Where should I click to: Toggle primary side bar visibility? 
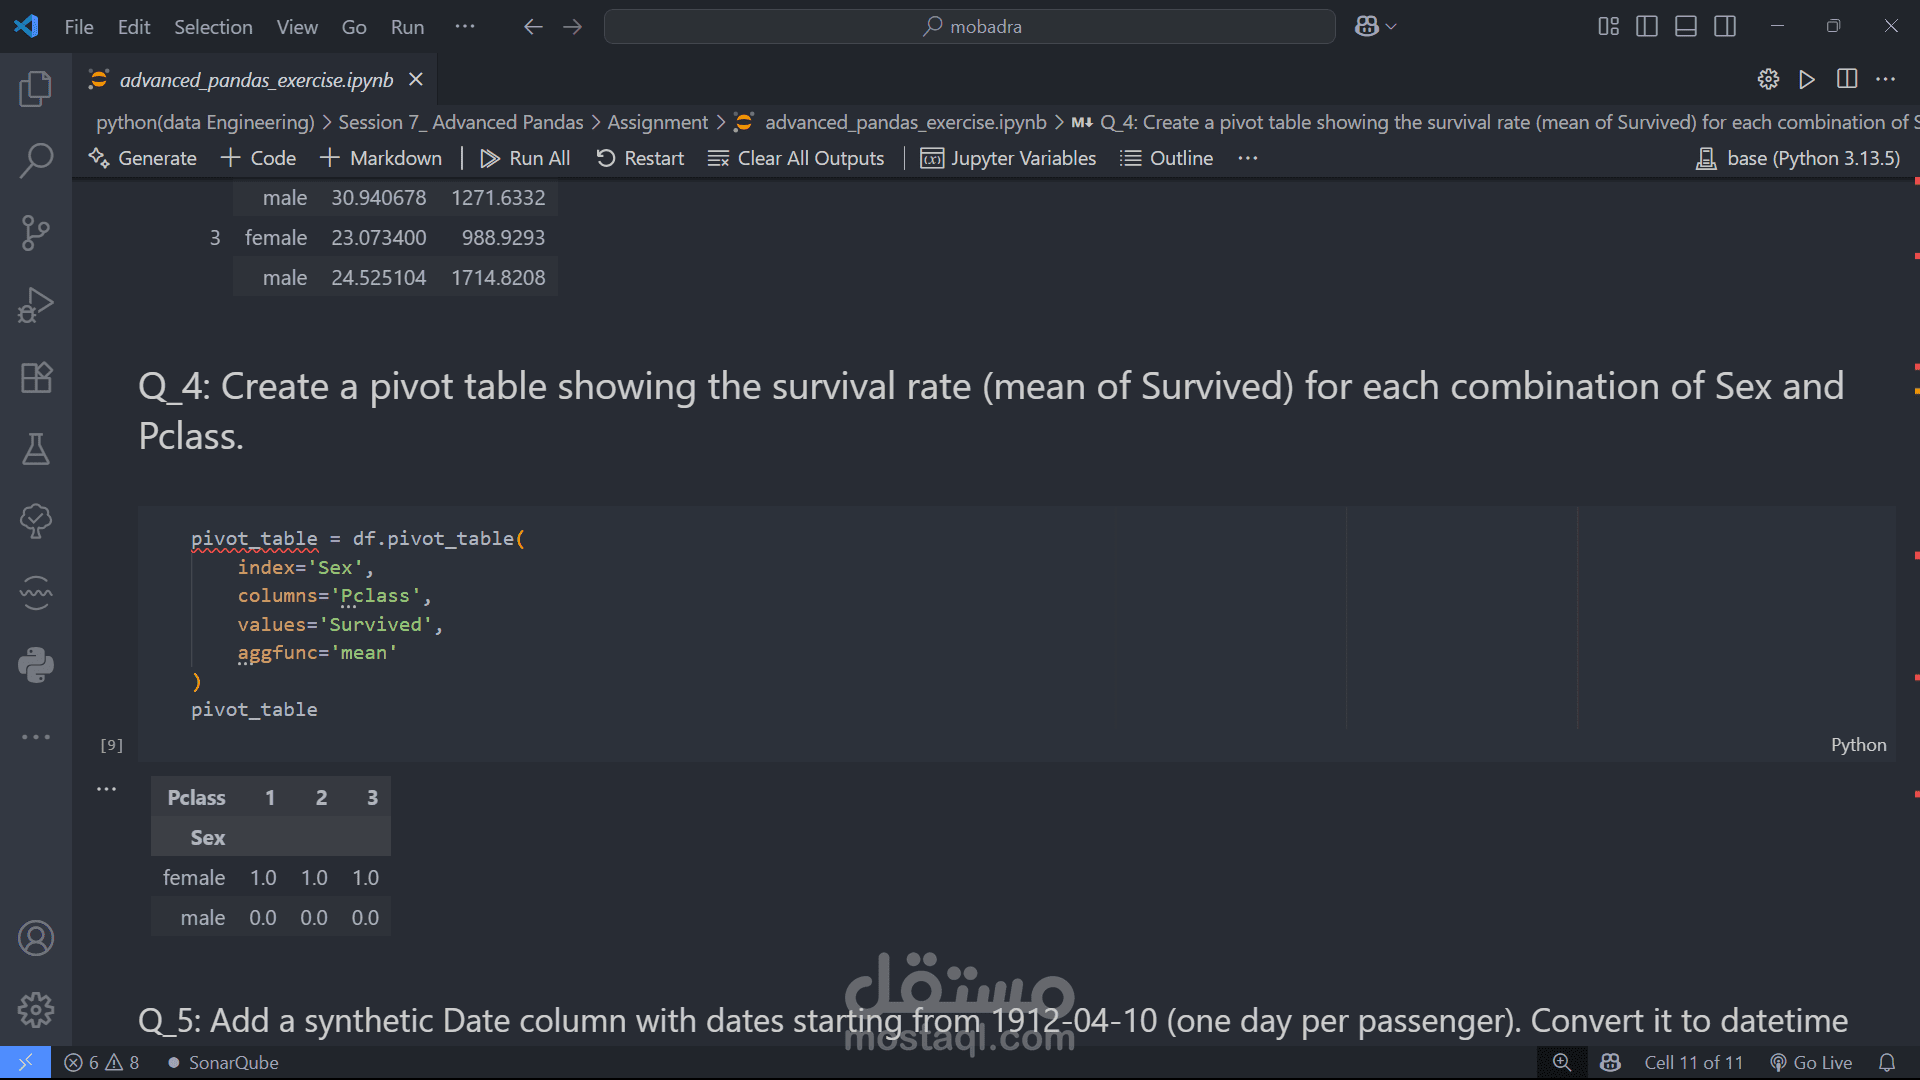(x=1647, y=27)
